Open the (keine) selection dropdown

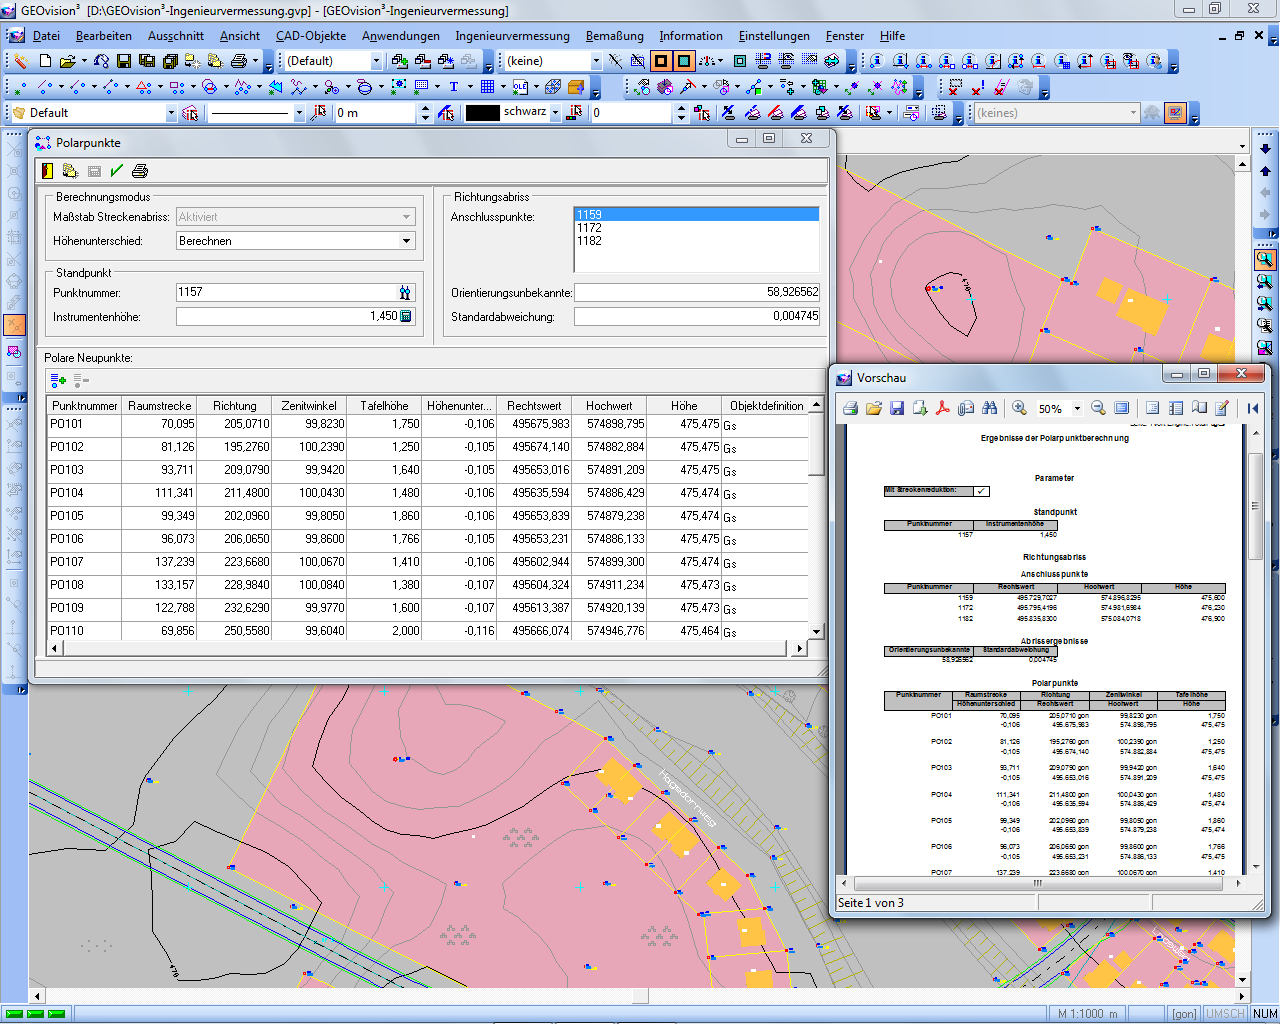pos(596,61)
